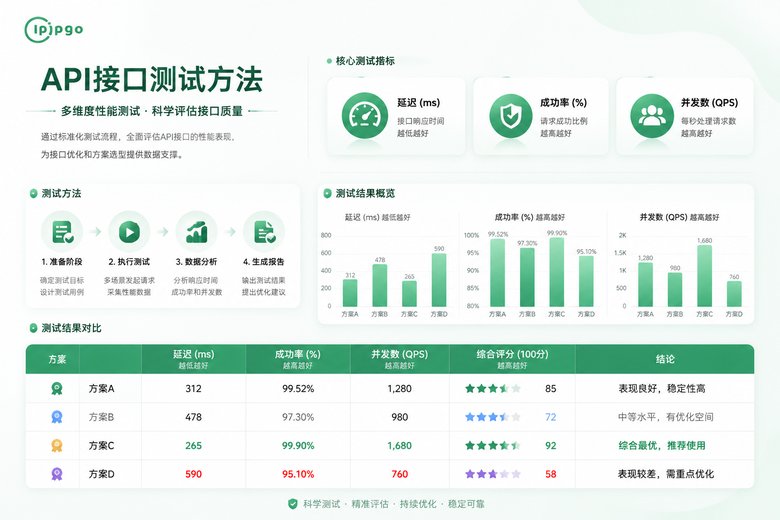The width and height of the screenshot is (780, 520).
Task: Click the 4. 生成报告 step label
Action: click(264, 262)
